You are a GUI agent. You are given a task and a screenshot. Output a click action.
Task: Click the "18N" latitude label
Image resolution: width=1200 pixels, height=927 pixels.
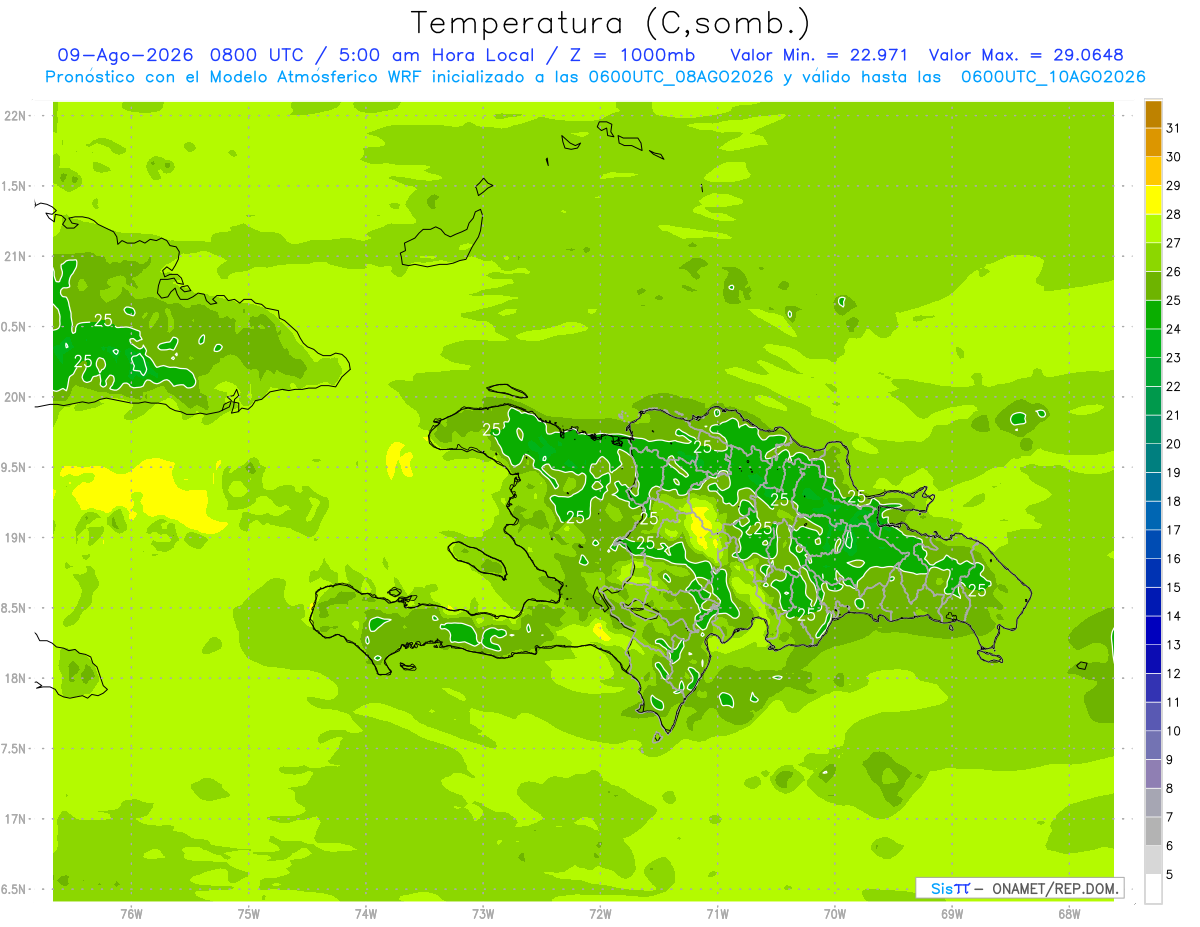point(15,679)
